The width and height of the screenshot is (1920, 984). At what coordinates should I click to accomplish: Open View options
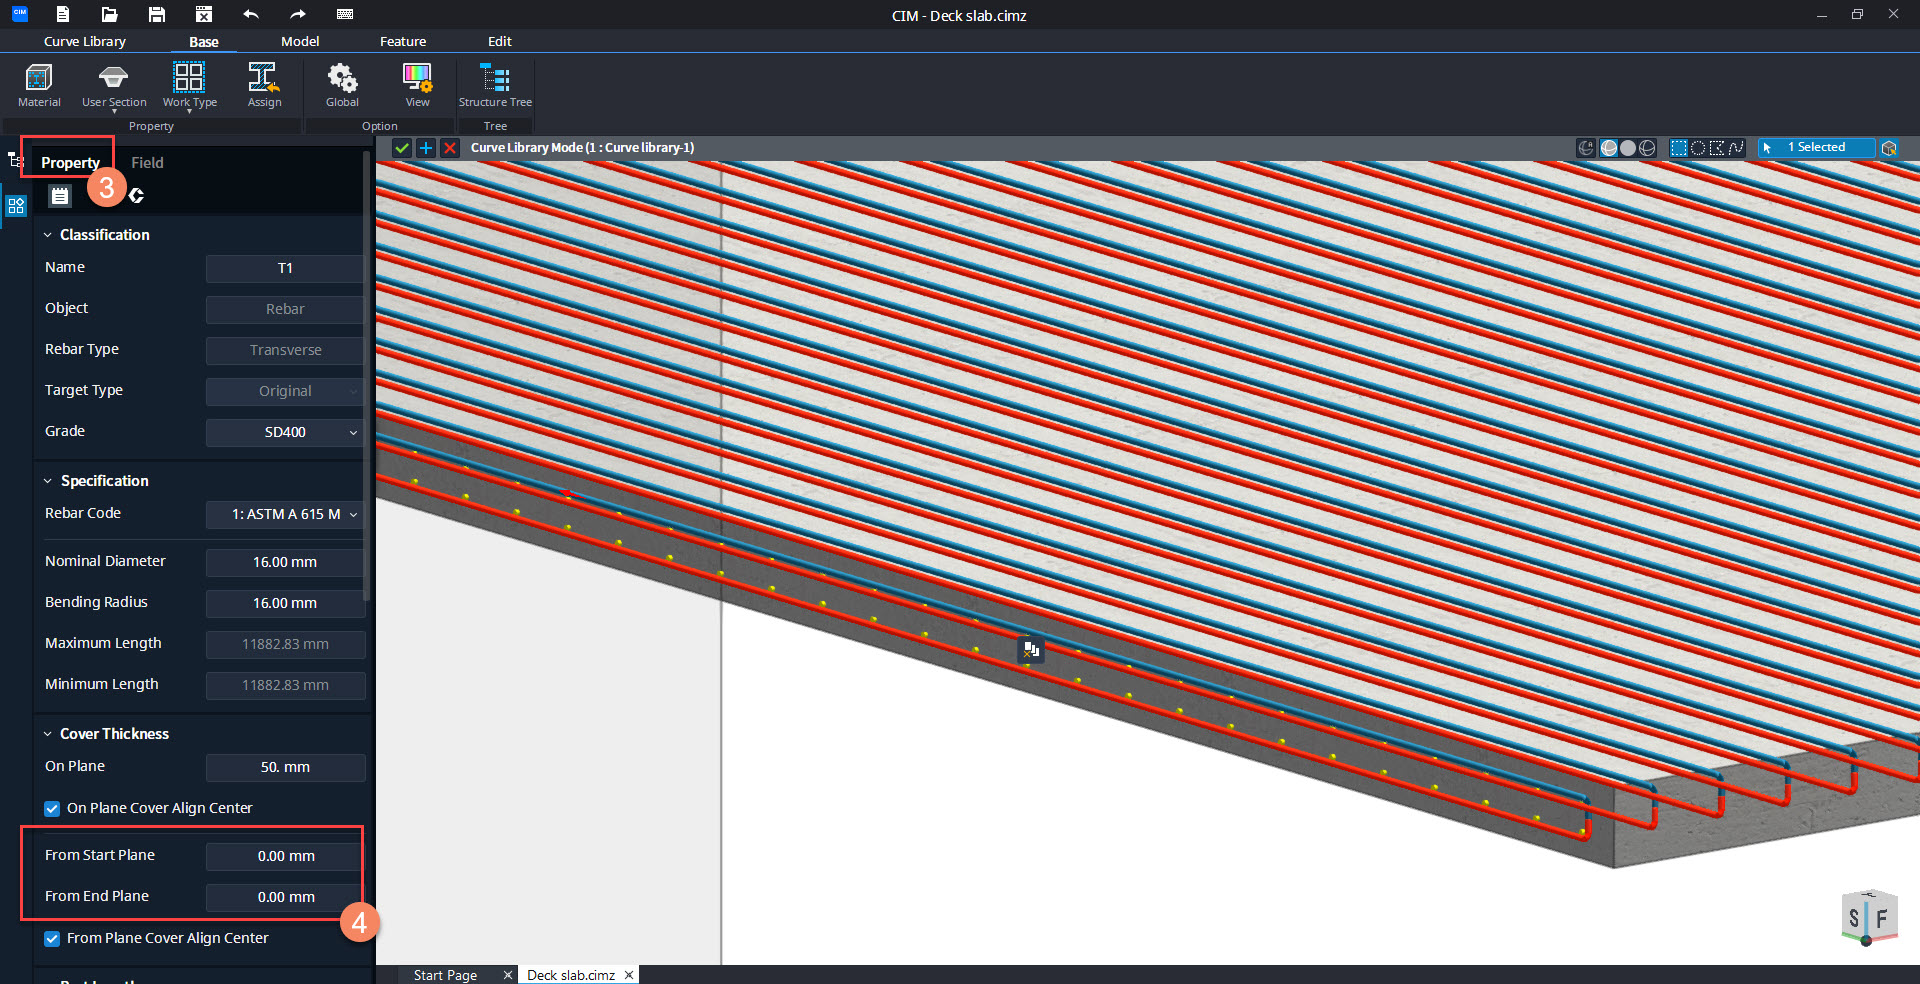pyautogui.click(x=417, y=85)
